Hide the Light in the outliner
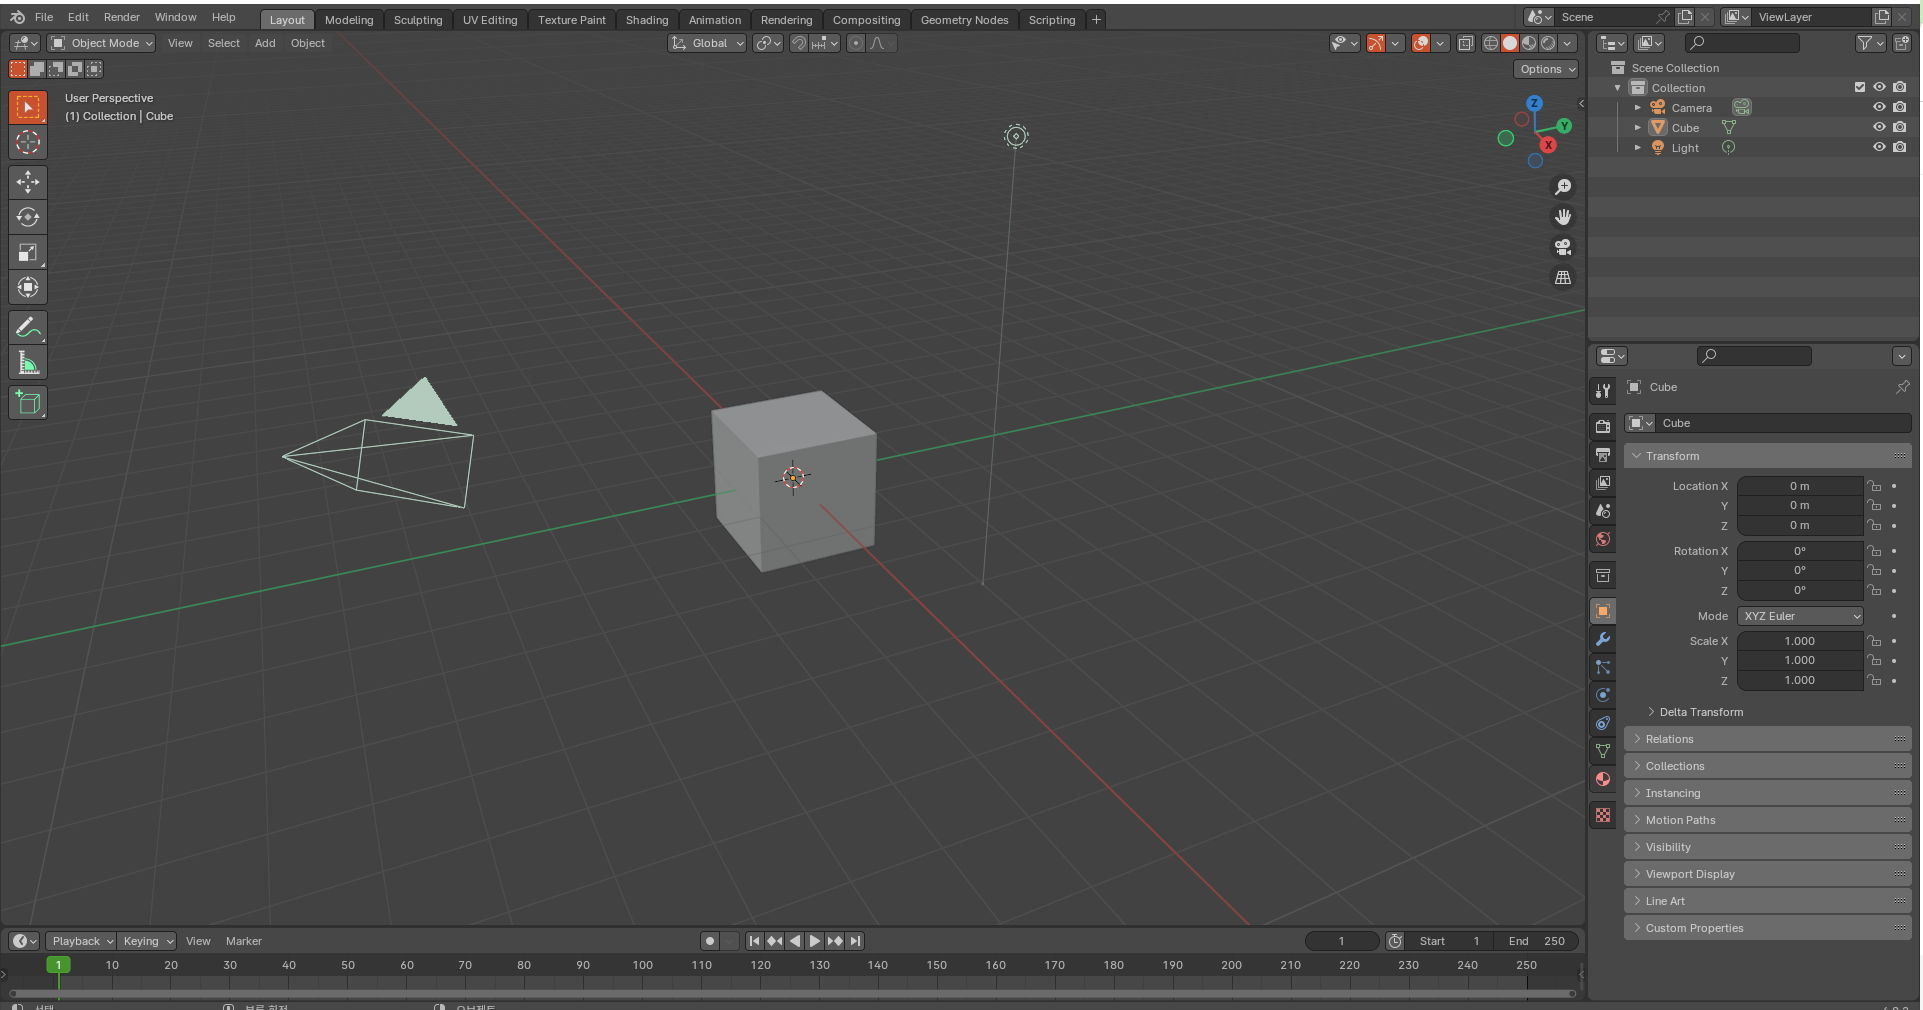 (x=1879, y=147)
